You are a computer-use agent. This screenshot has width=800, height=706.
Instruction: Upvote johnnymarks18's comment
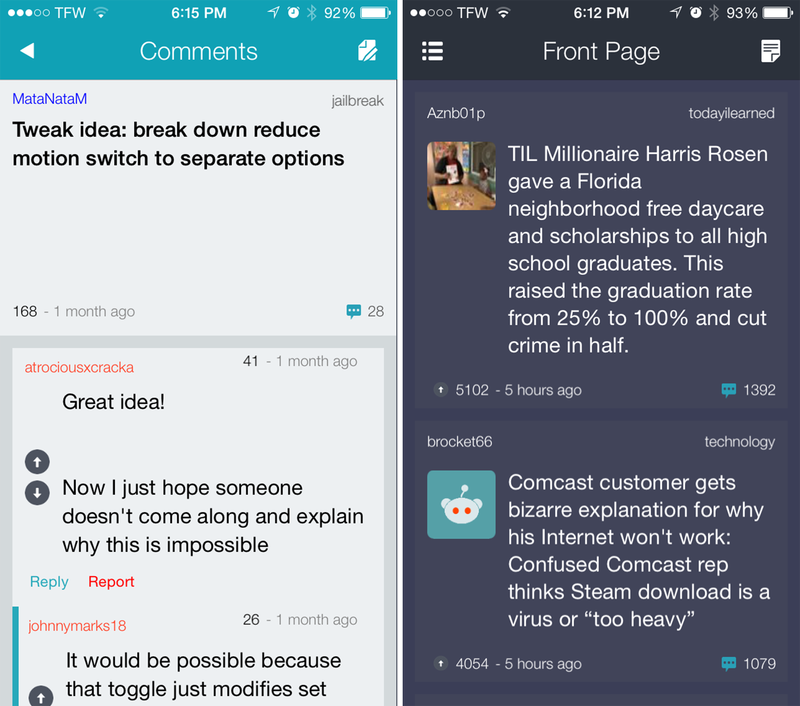41,696
